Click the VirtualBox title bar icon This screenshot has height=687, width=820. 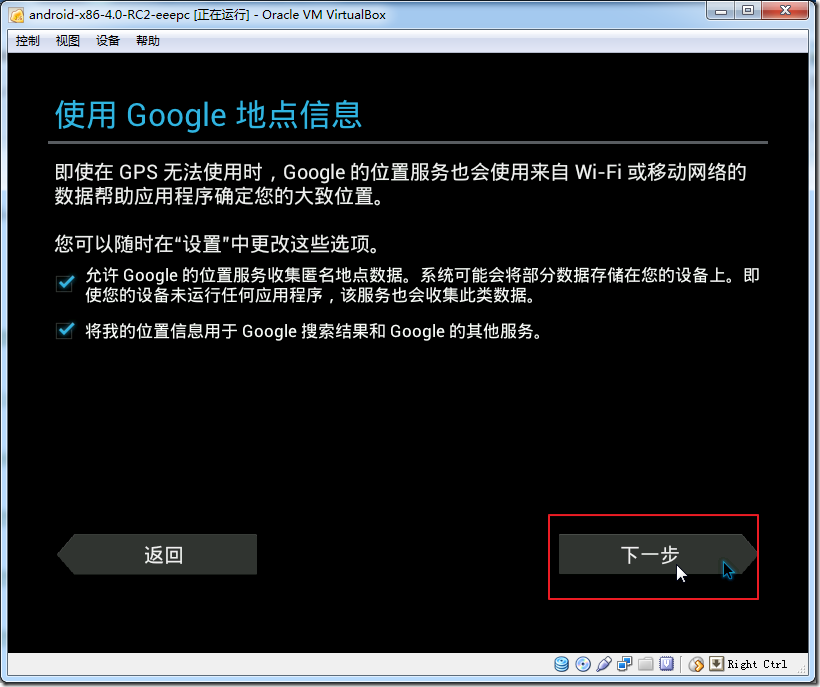pos(17,15)
